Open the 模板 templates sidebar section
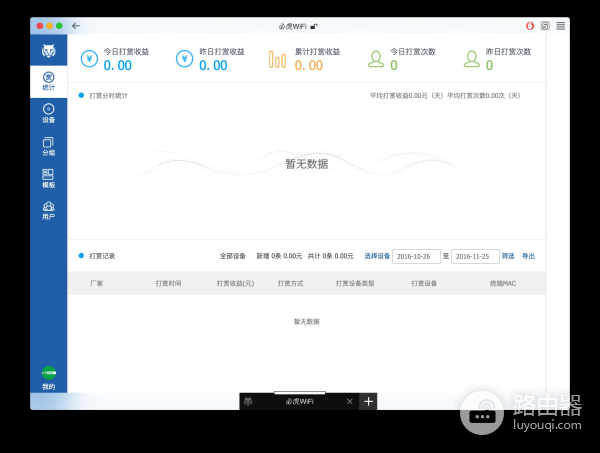Screen dimensions: 600x453 click(x=49, y=179)
